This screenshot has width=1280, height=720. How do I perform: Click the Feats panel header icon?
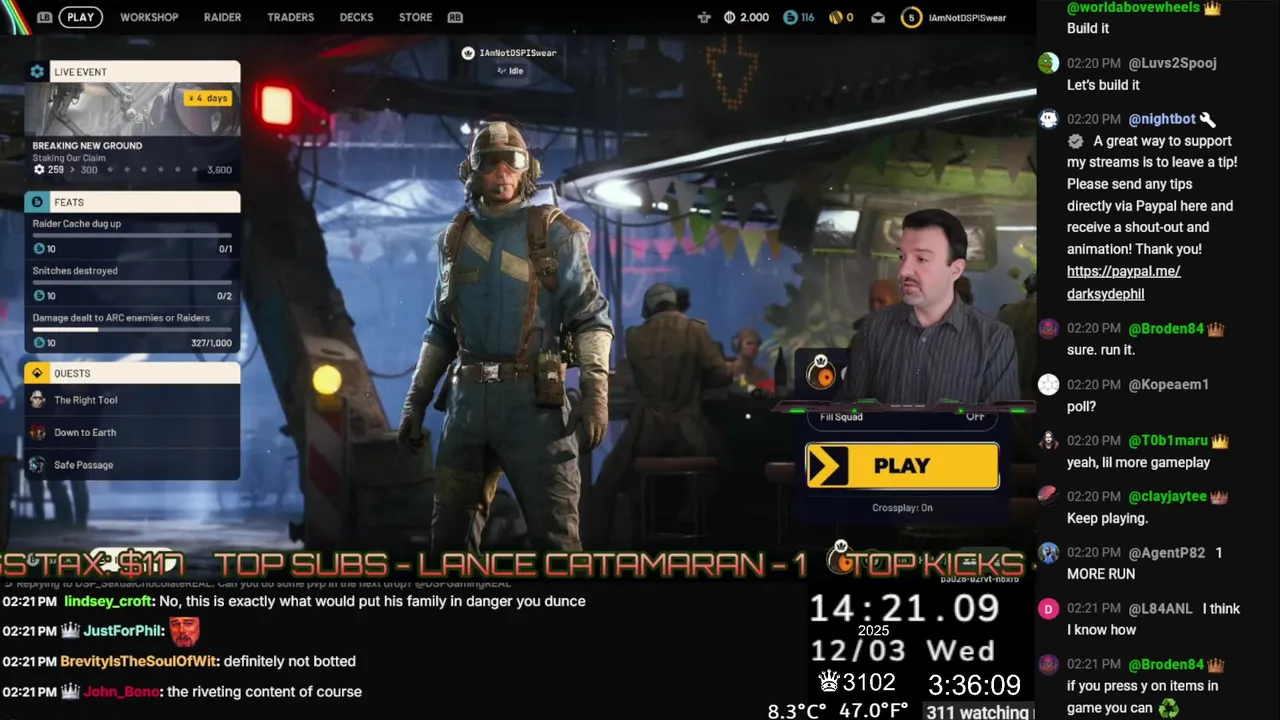coord(37,202)
